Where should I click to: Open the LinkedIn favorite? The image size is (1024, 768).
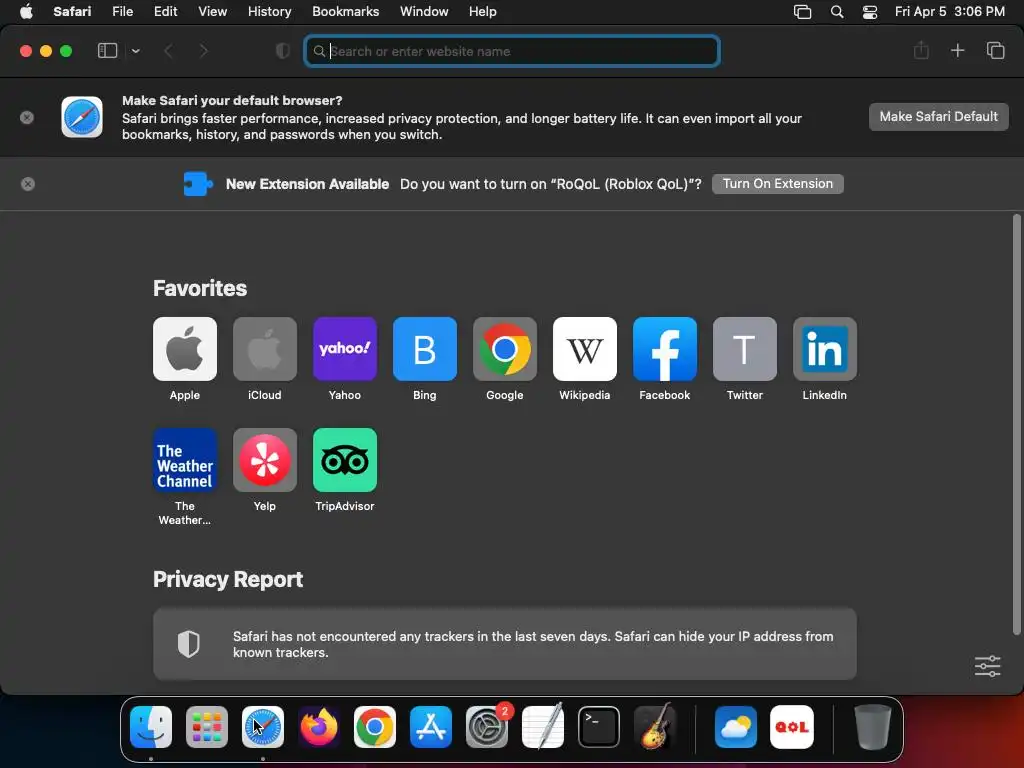click(825, 349)
